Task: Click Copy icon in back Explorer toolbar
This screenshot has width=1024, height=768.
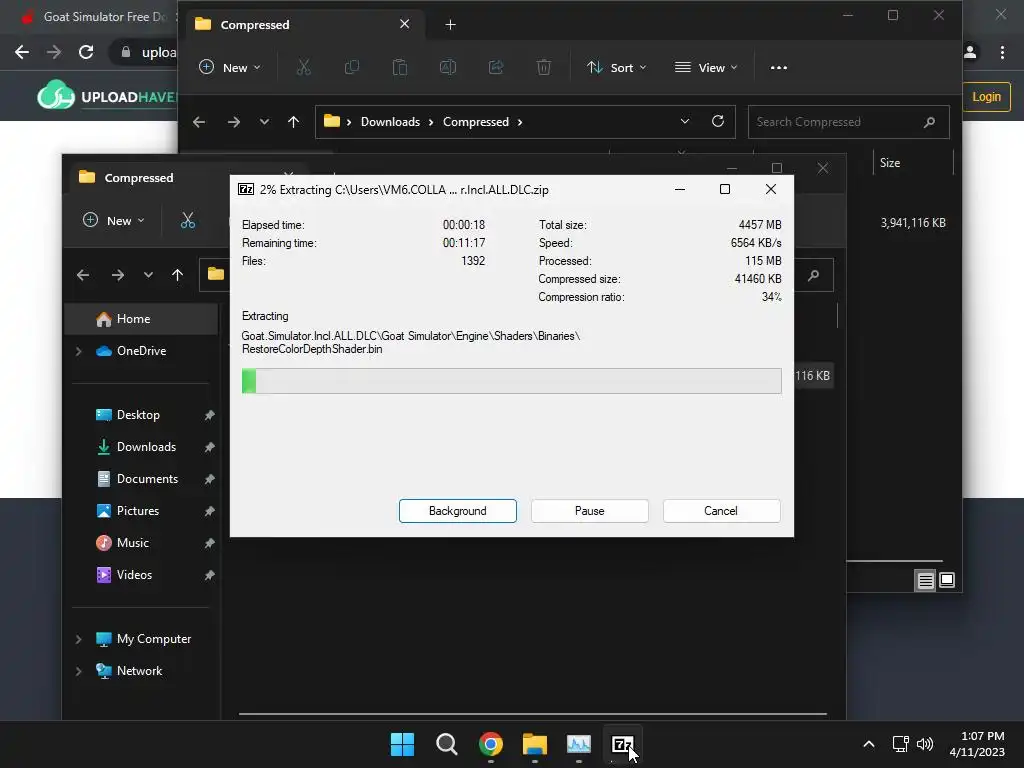Action: click(351, 67)
